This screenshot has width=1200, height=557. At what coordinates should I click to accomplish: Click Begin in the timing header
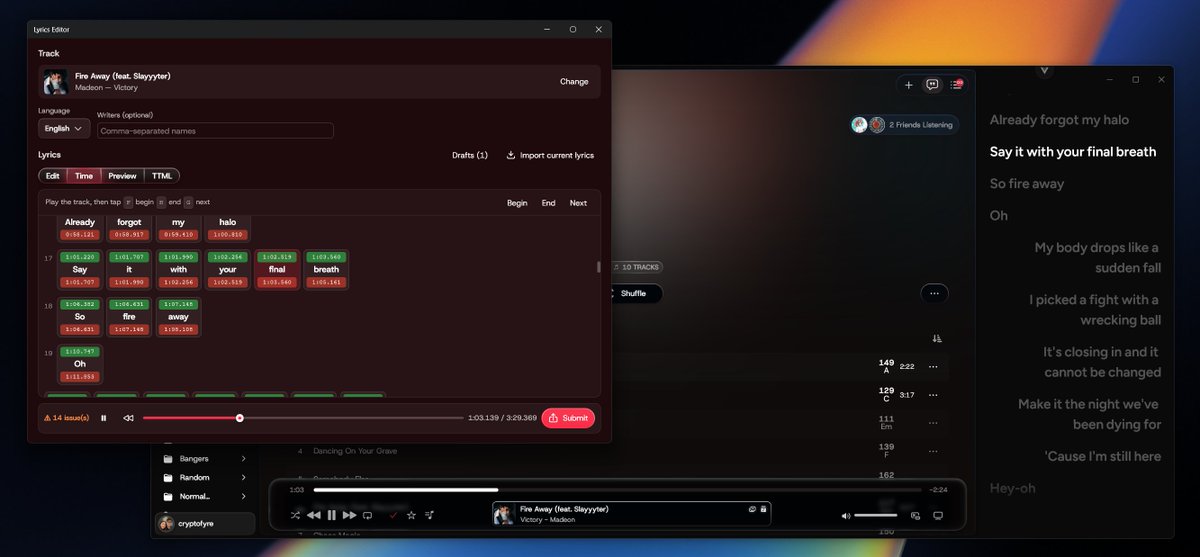coord(517,203)
